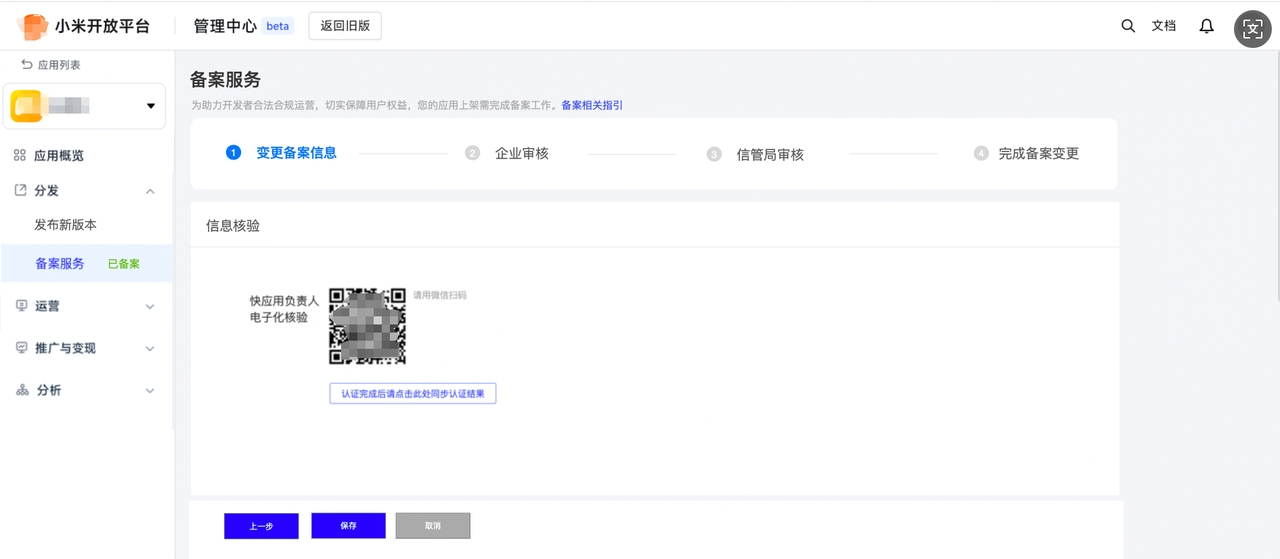Click the 返回旧版 button
The image size is (1280, 559).
345,26
